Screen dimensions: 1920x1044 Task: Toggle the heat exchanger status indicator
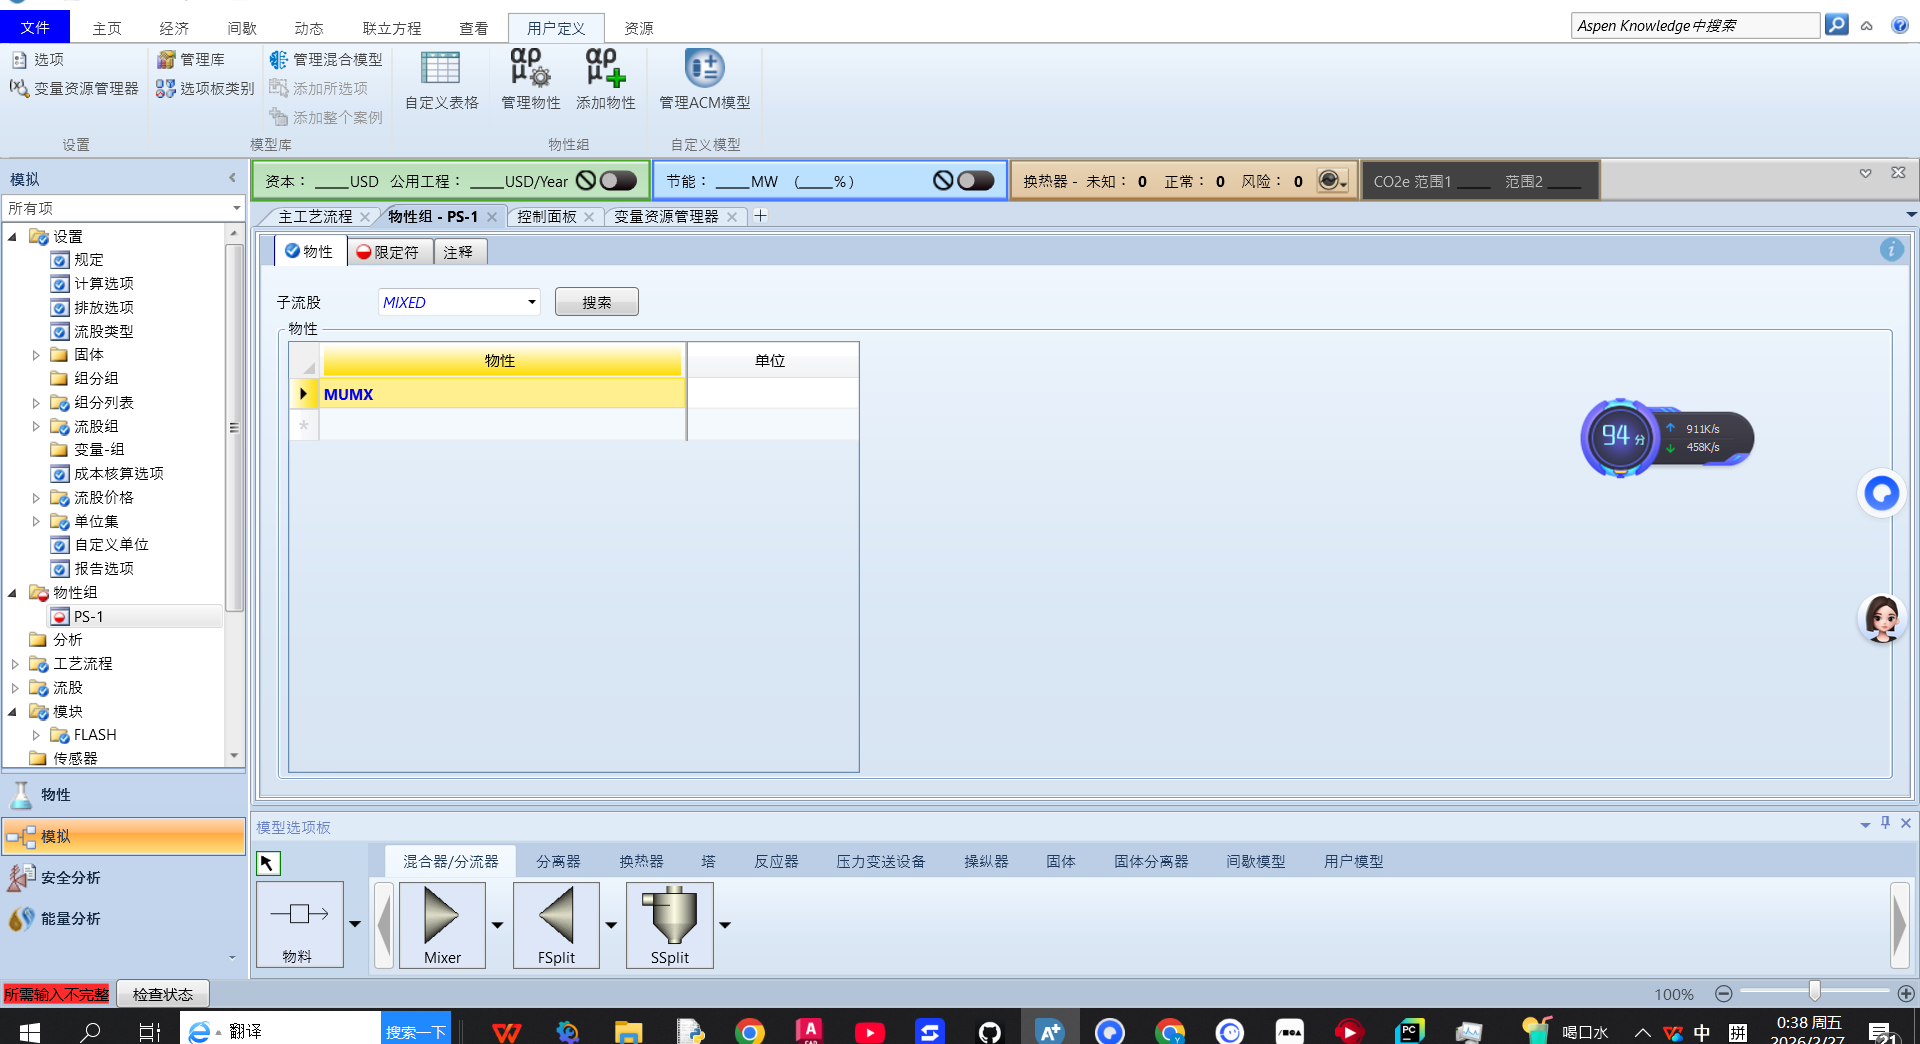coord(1329,181)
